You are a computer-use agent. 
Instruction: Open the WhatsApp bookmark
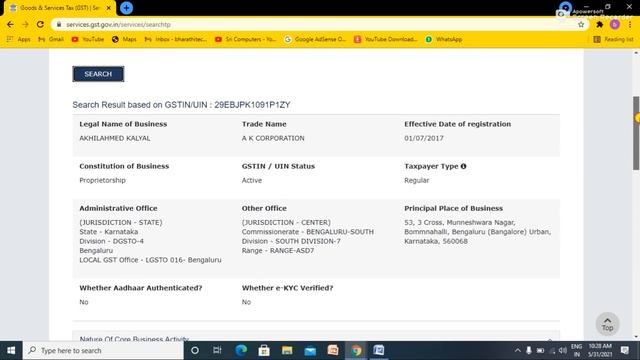click(x=444, y=39)
